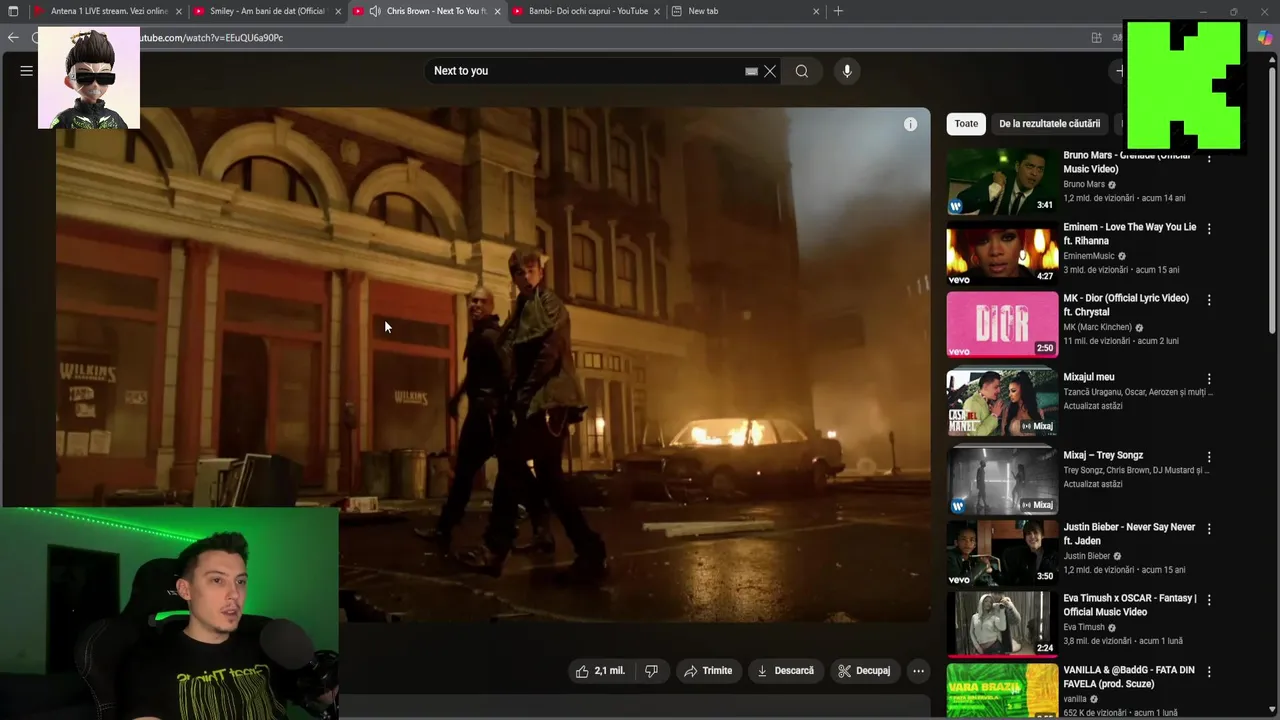The width and height of the screenshot is (1280, 720).
Task: Open the on-screen keyboard icon in search box
Action: pos(751,71)
